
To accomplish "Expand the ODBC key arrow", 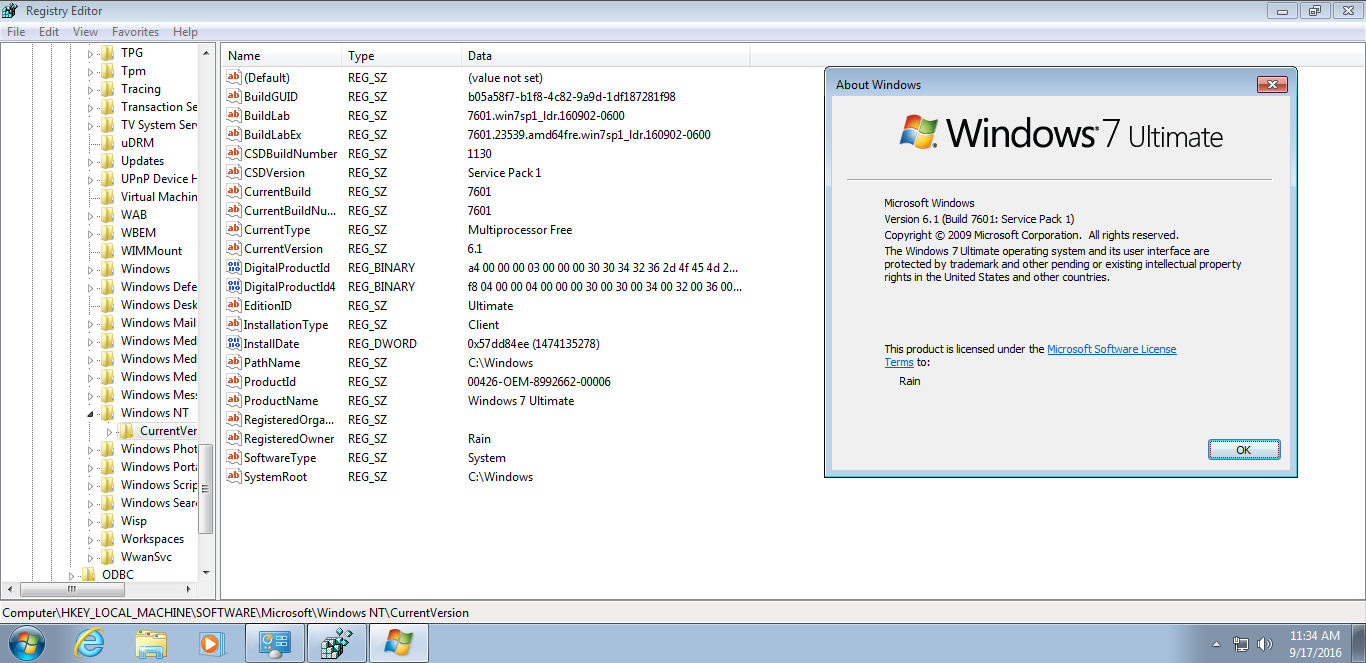I will click(x=71, y=575).
